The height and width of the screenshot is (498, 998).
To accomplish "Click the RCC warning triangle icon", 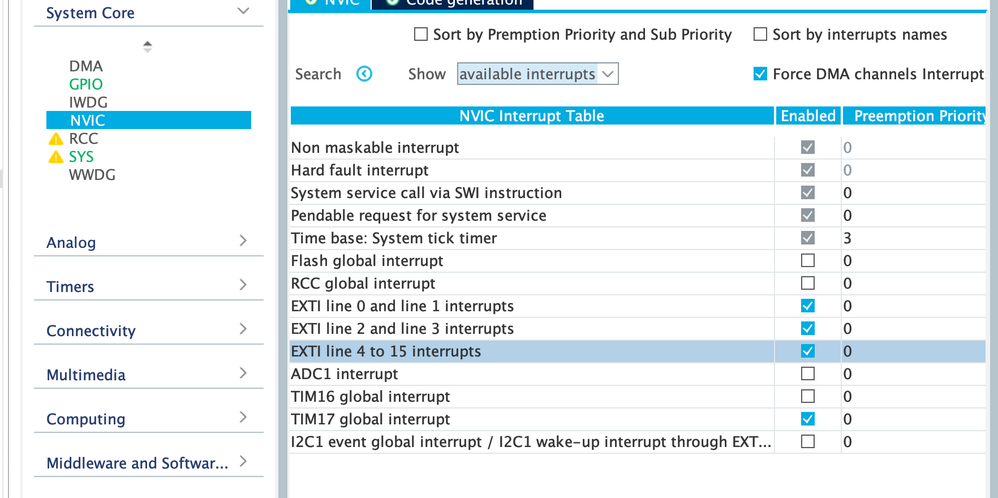I will tap(56, 139).
